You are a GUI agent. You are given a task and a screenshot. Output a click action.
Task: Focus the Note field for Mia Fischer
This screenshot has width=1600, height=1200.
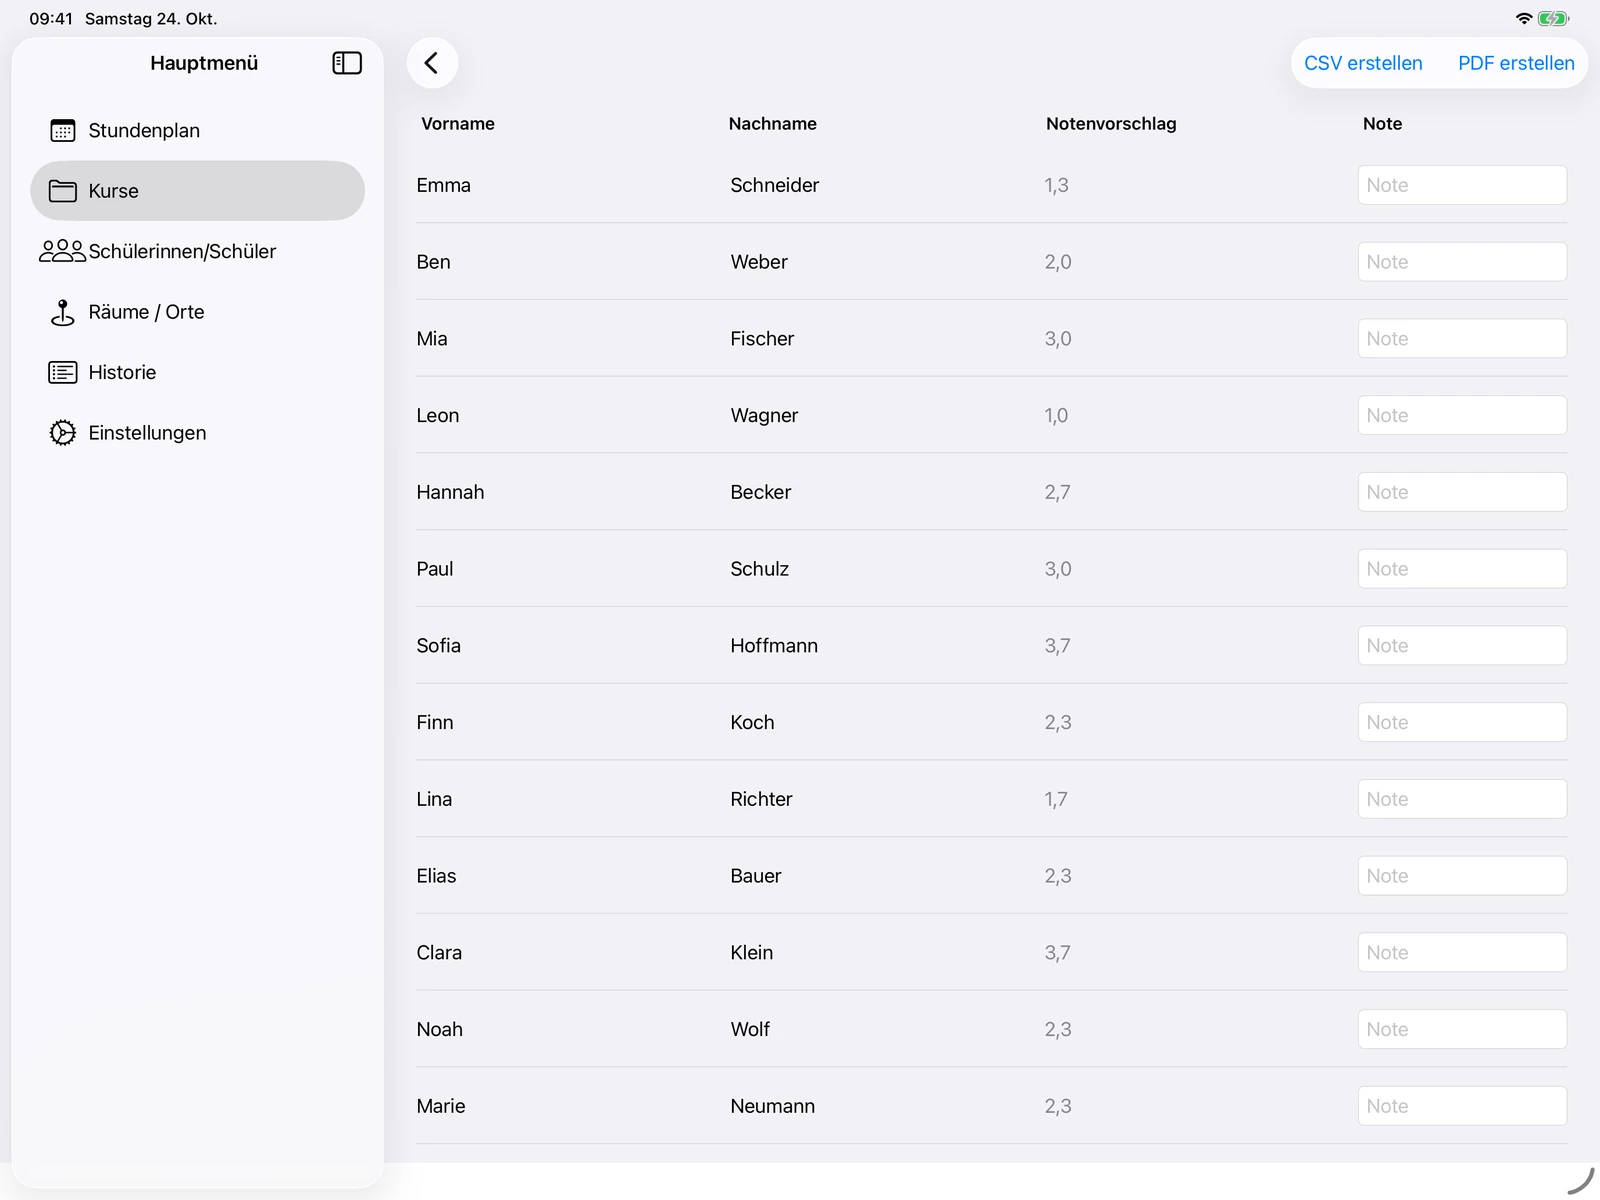click(x=1462, y=339)
